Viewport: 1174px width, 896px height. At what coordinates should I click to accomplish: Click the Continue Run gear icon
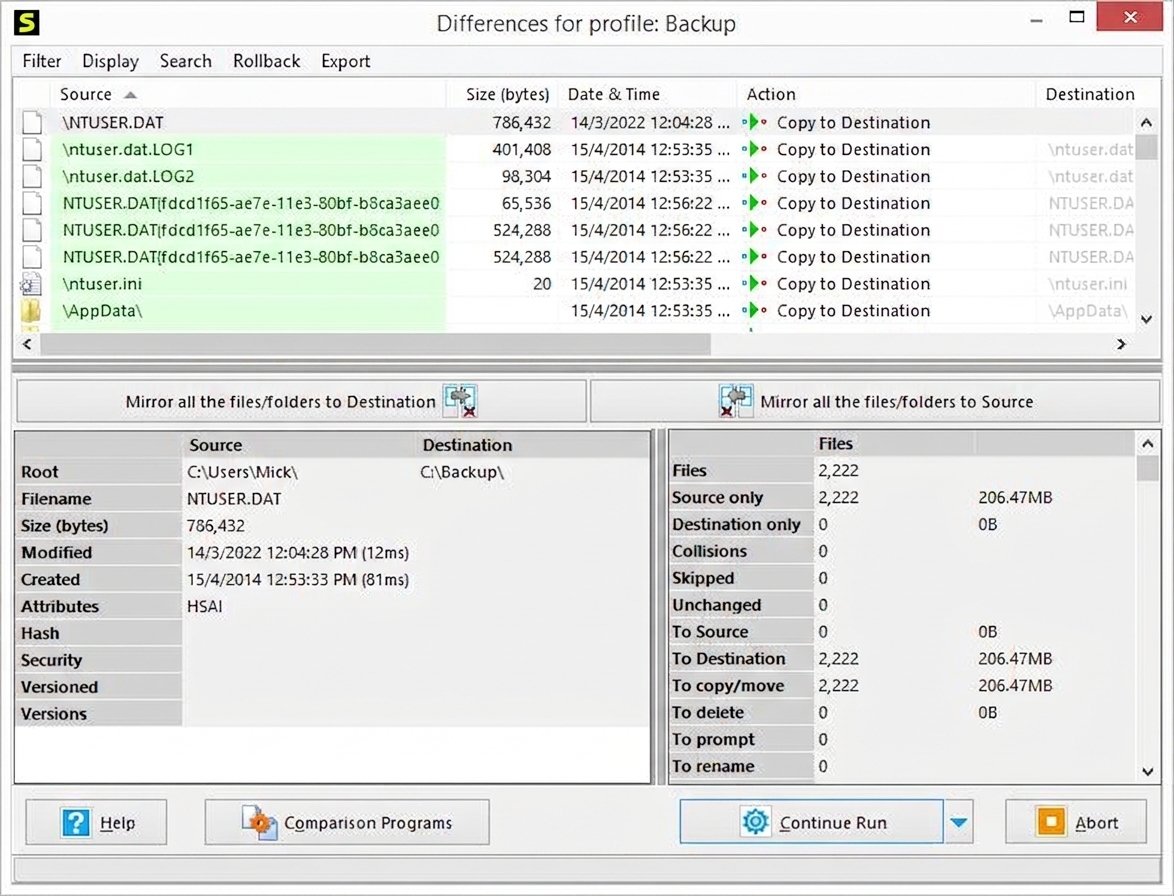755,822
